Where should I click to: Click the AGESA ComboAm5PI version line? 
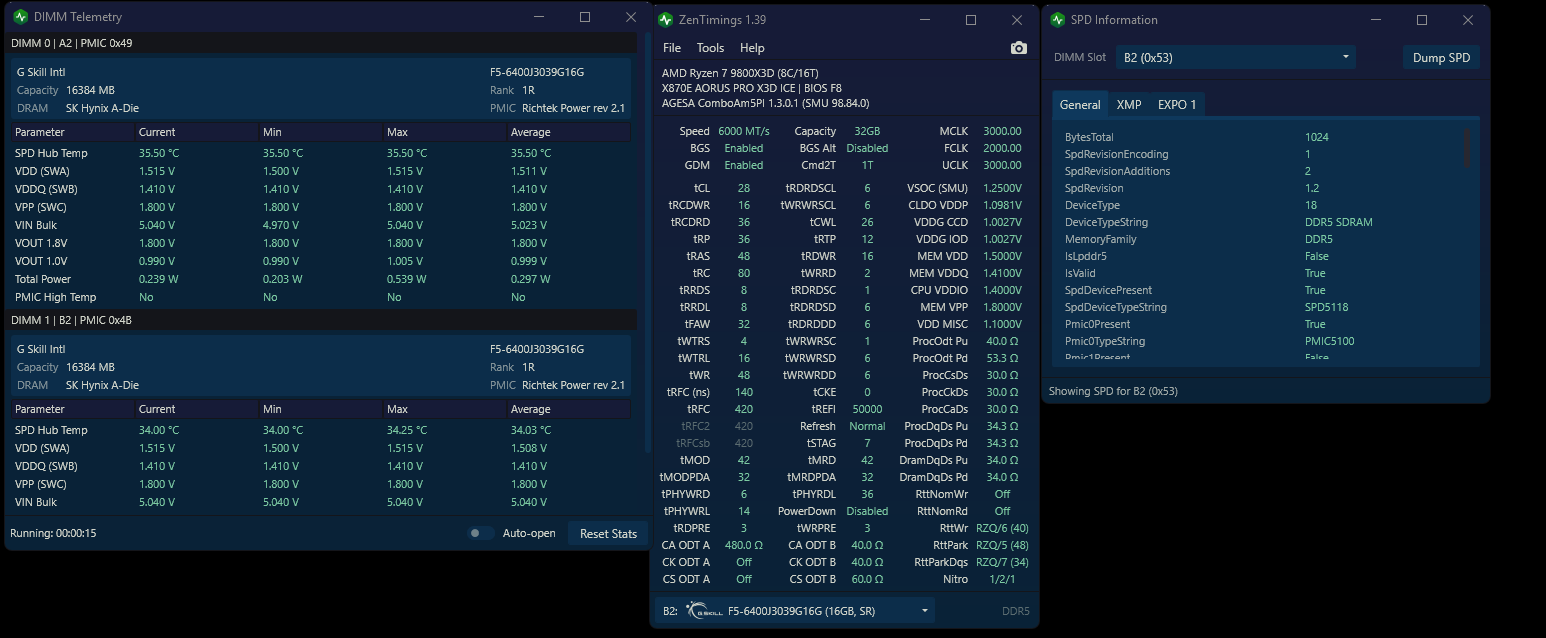(x=765, y=103)
